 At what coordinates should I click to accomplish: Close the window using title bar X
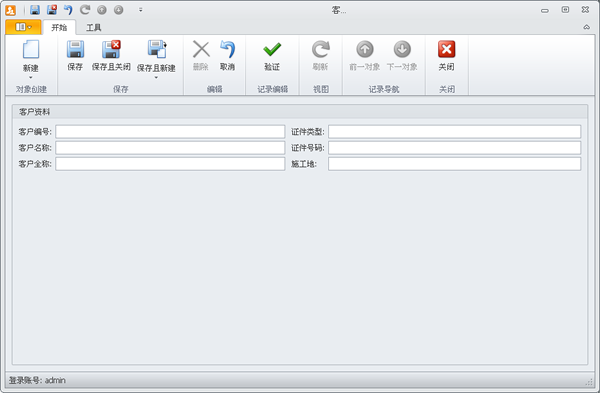pyautogui.click(x=585, y=10)
